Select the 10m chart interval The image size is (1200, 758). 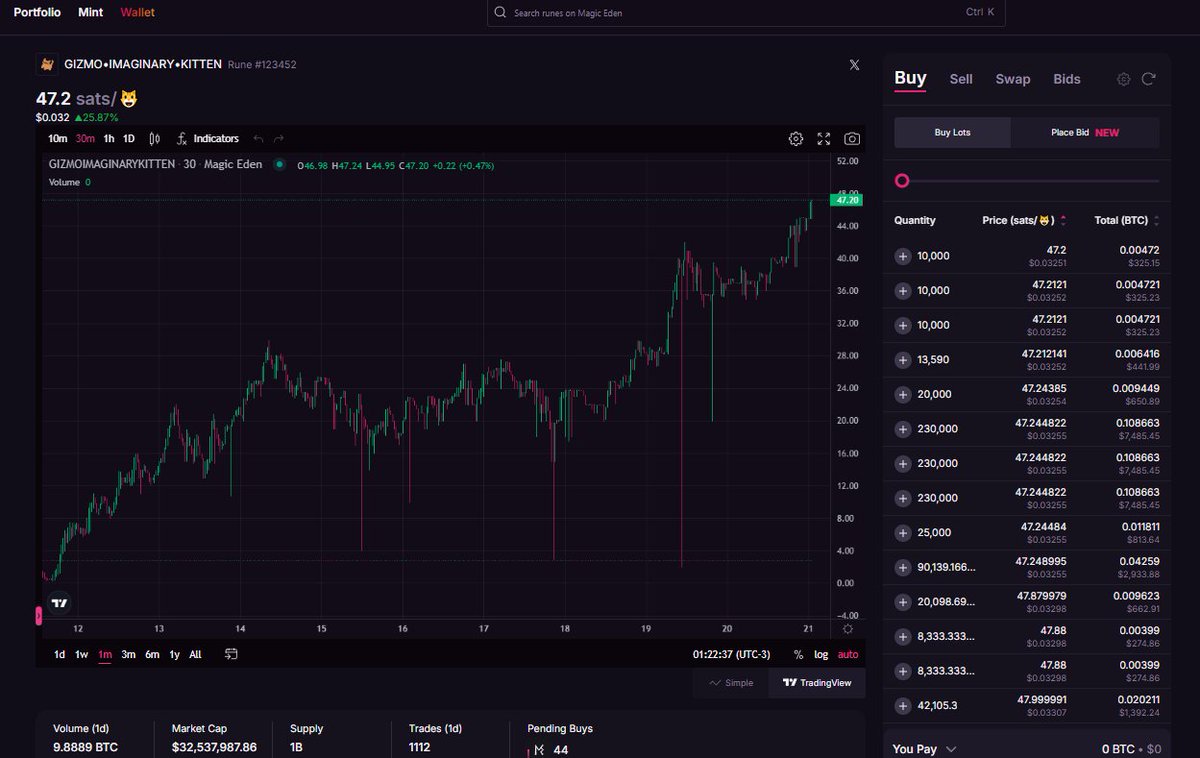tap(57, 139)
